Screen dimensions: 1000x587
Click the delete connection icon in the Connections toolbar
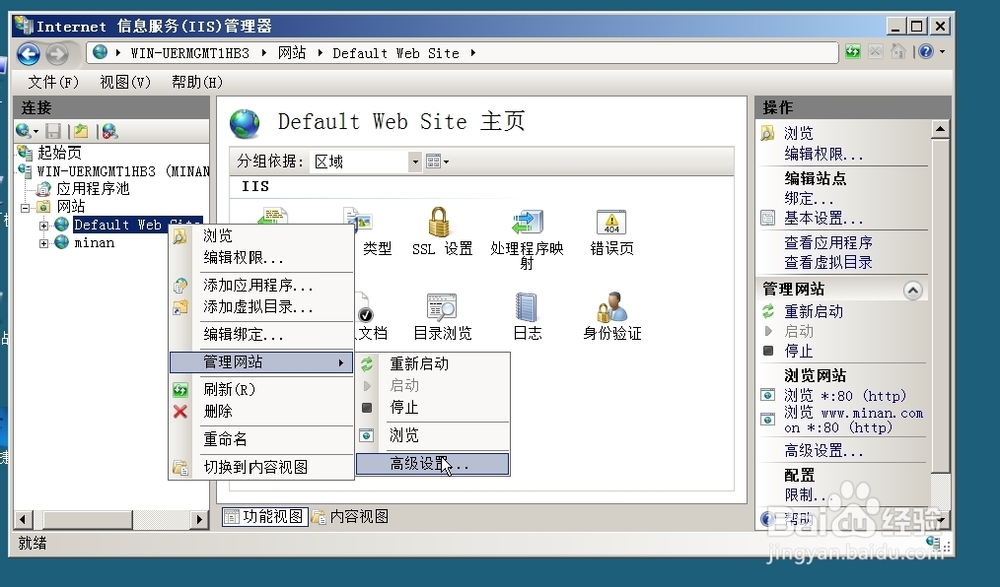110,131
